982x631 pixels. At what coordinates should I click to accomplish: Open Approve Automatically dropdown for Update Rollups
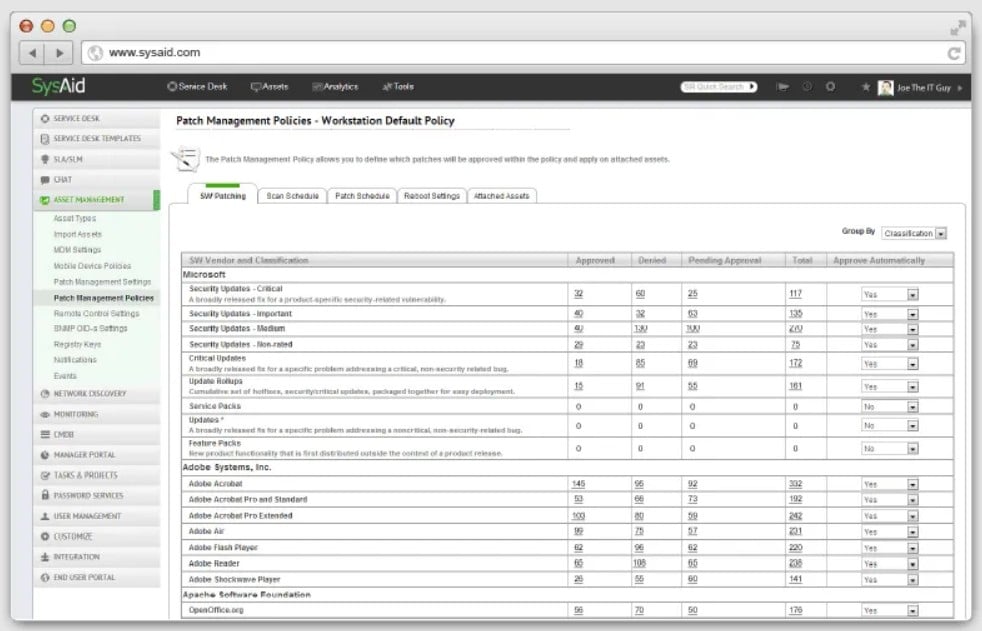pos(890,387)
